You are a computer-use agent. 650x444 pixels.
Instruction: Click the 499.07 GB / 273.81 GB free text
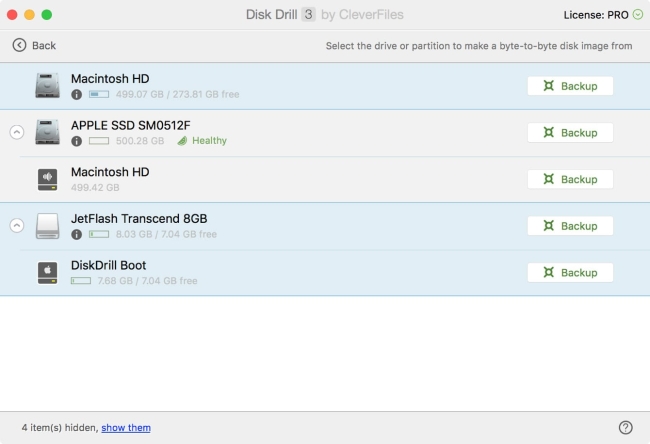point(177,95)
